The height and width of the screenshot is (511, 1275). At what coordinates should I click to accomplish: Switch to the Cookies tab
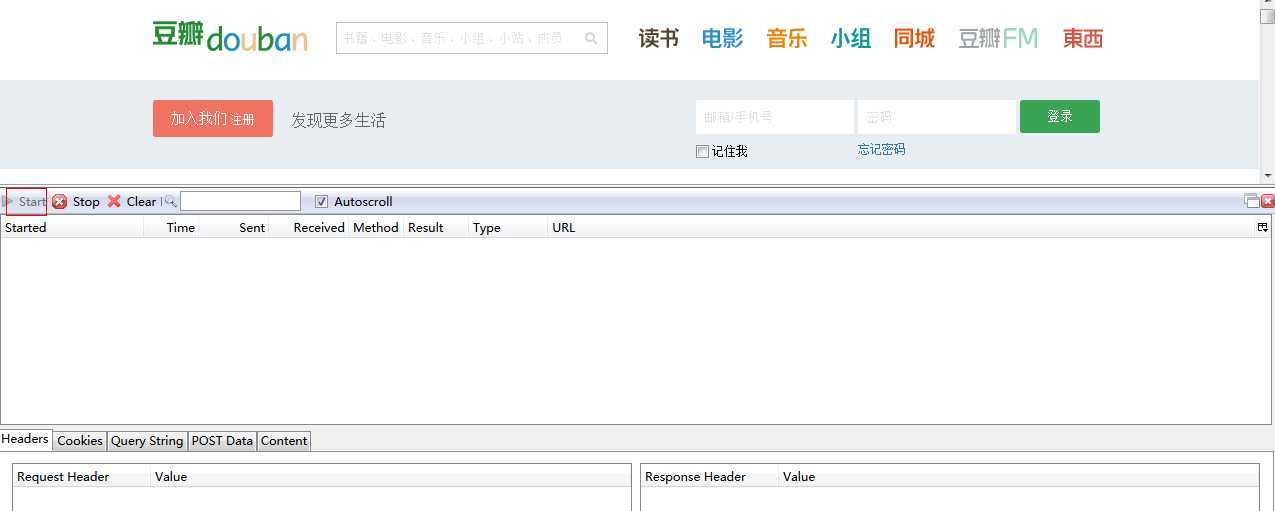[80, 440]
